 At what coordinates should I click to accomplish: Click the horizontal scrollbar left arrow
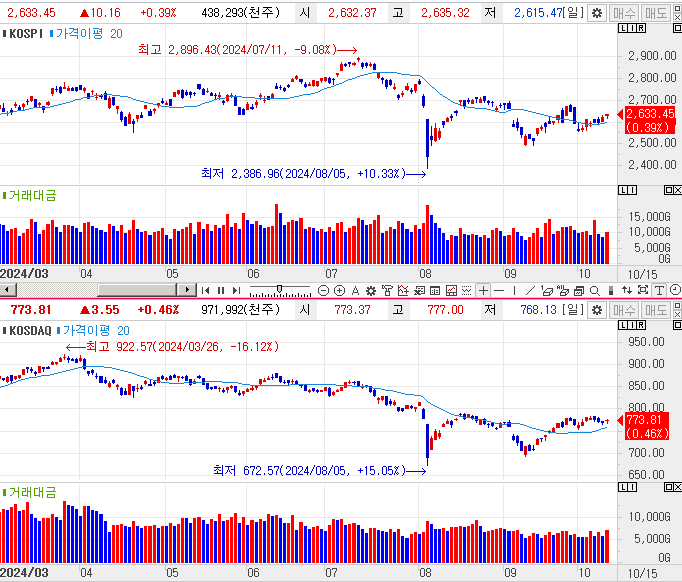[8, 290]
